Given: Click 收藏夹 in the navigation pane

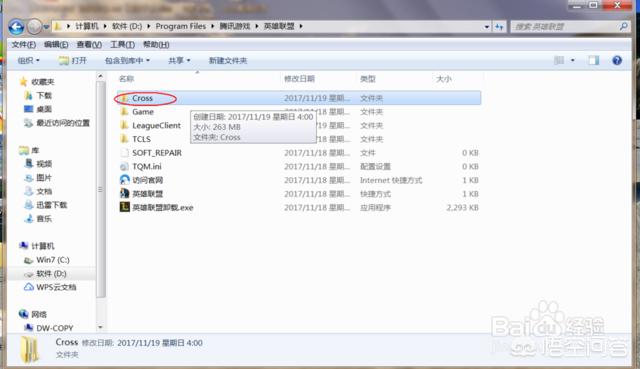Looking at the screenshot, I should click(x=42, y=82).
